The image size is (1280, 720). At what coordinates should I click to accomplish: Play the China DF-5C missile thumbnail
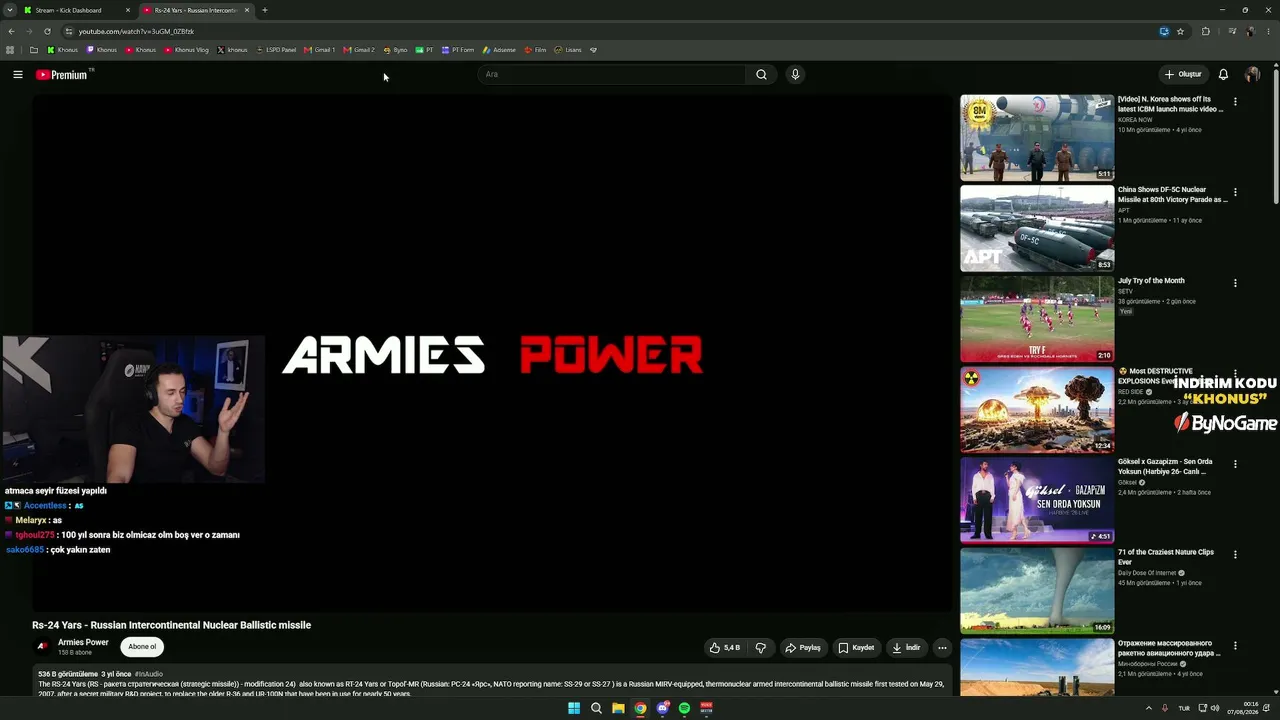(1037, 228)
